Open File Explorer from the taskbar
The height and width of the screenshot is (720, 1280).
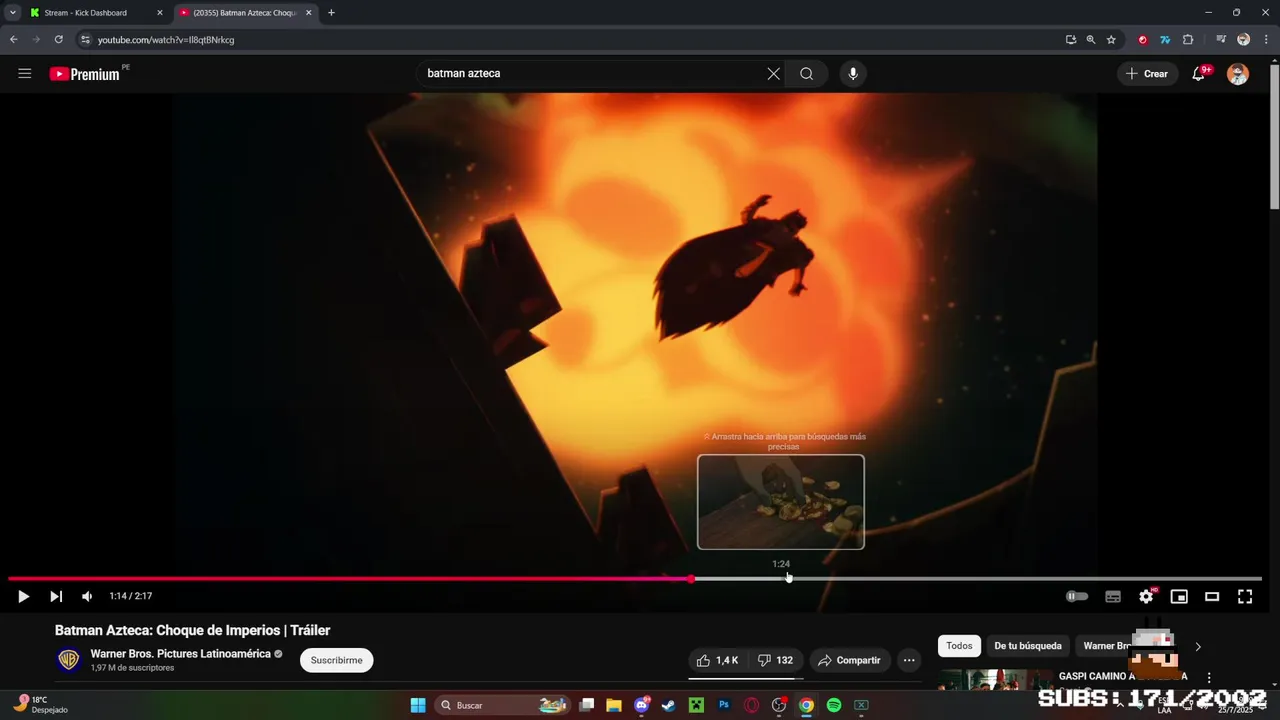[614, 705]
